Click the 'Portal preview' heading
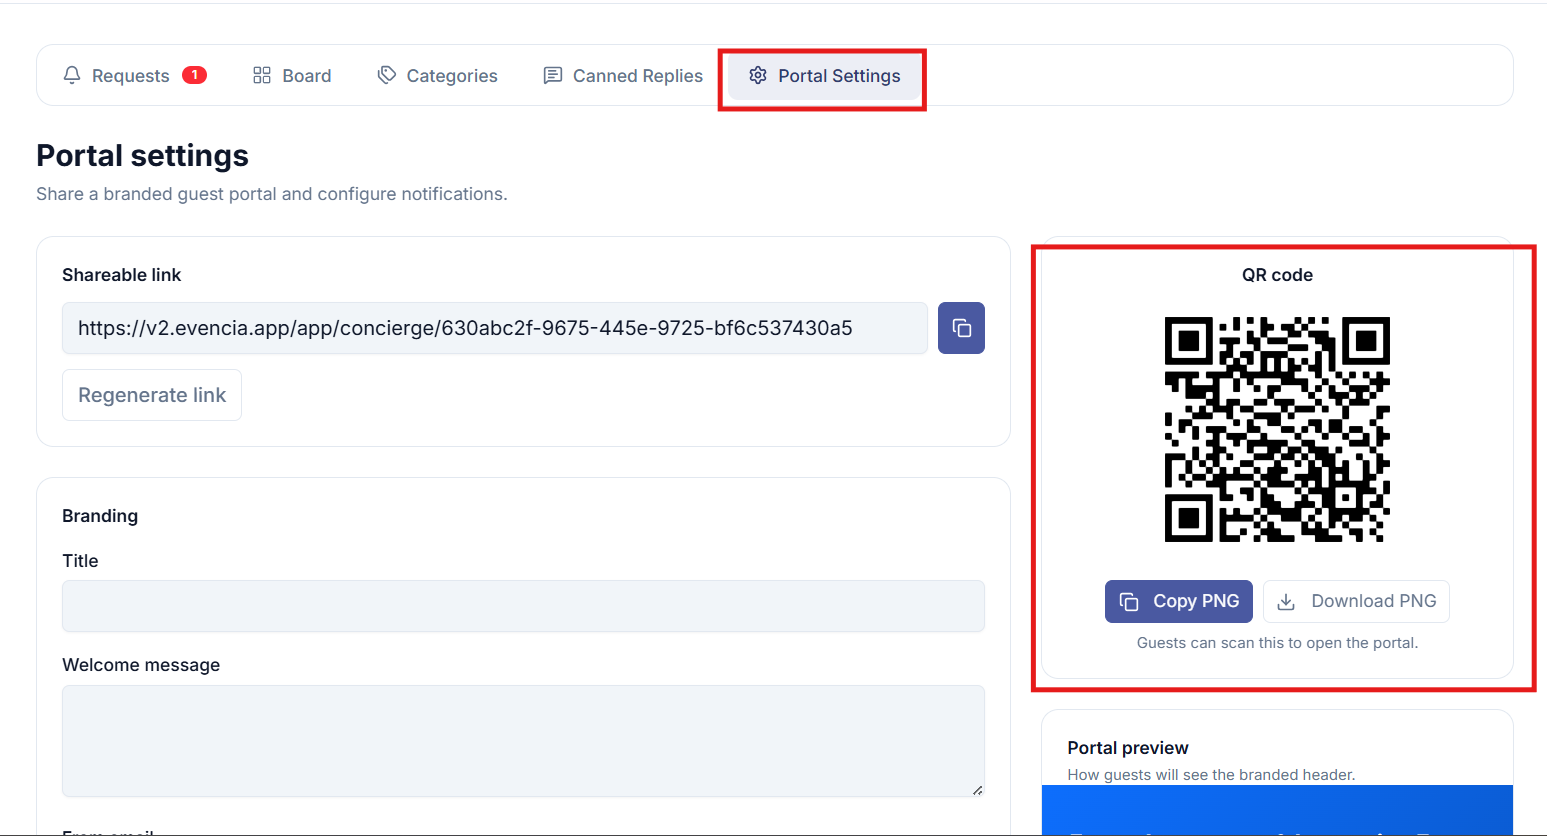The image size is (1547, 836). pyautogui.click(x=1128, y=748)
